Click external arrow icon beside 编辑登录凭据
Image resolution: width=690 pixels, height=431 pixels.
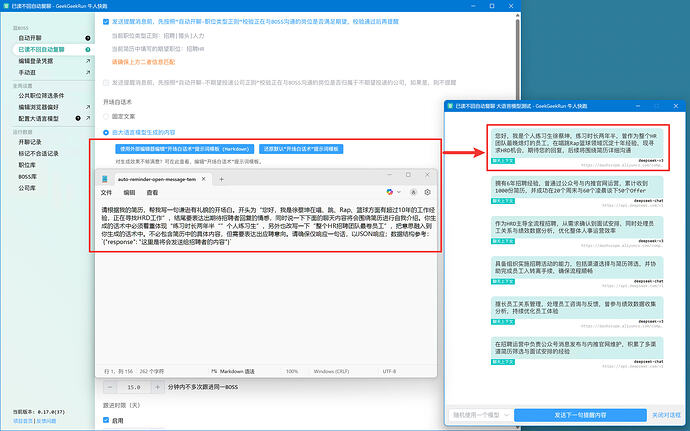(x=88, y=61)
